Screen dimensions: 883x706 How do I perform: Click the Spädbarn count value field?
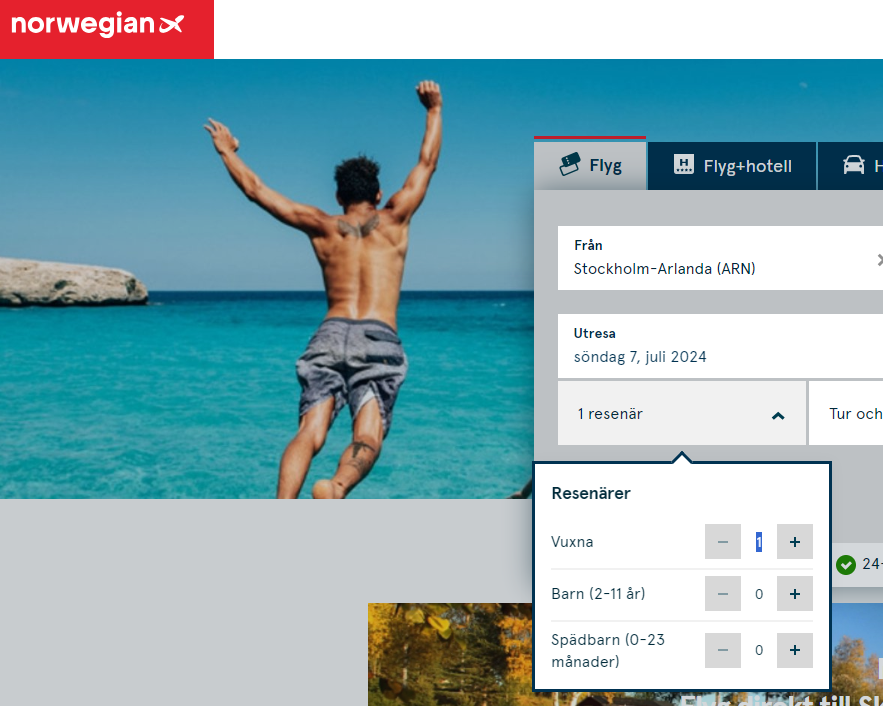[x=759, y=650]
